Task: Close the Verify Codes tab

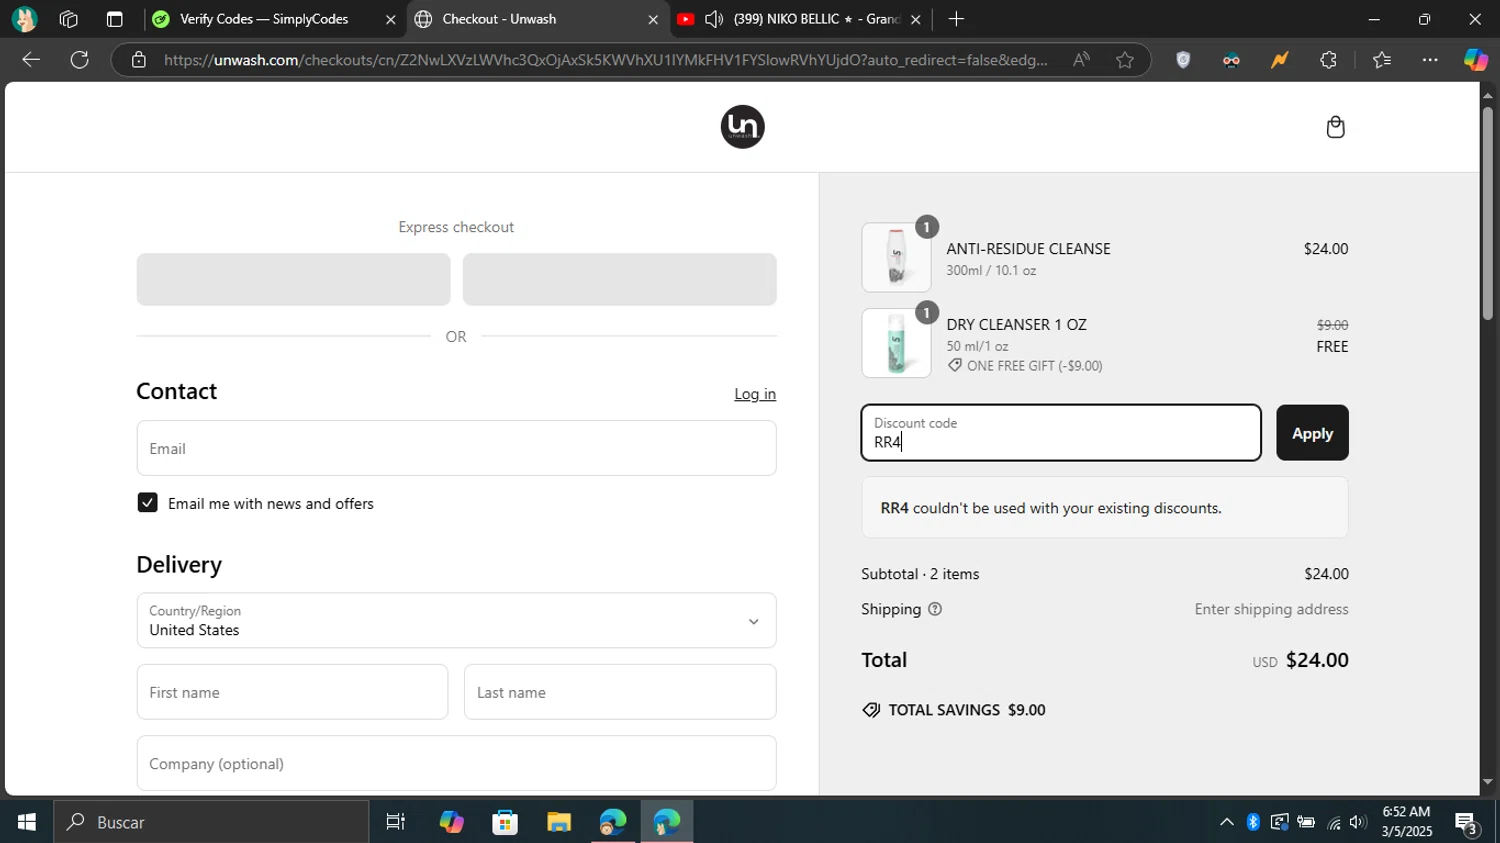Action: pyautogui.click(x=391, y=19)
